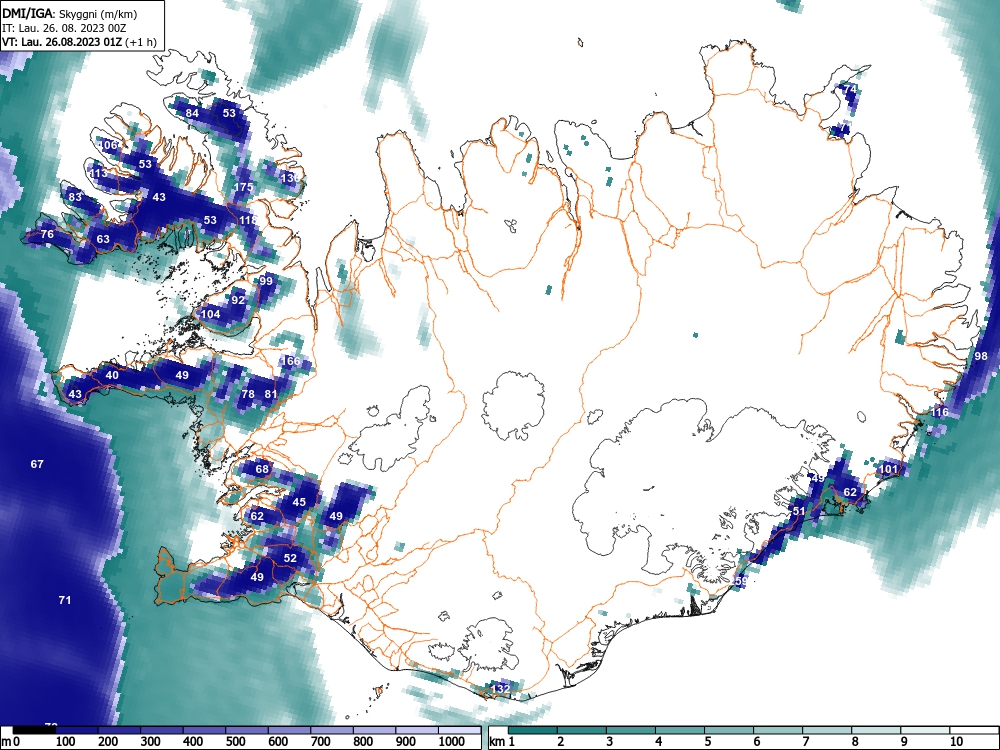
Task: Click the '3' tick on km legend
Action: click(x=609, y=741)
